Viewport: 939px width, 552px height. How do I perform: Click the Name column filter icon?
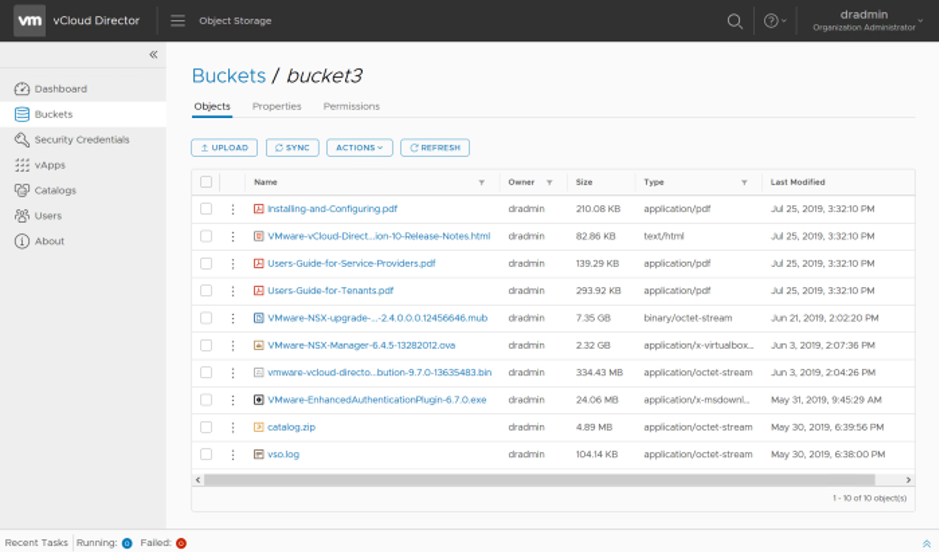point(482,183)
